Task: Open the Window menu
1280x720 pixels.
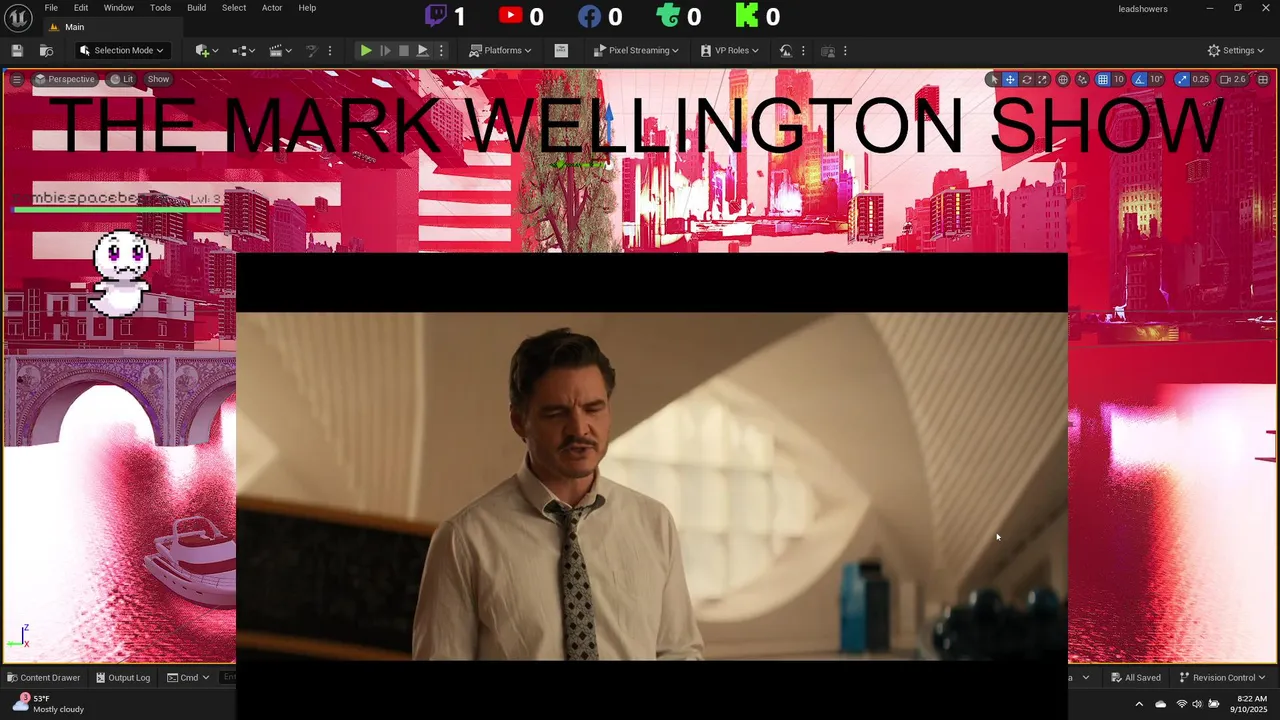Action: [x=118, y=8]
